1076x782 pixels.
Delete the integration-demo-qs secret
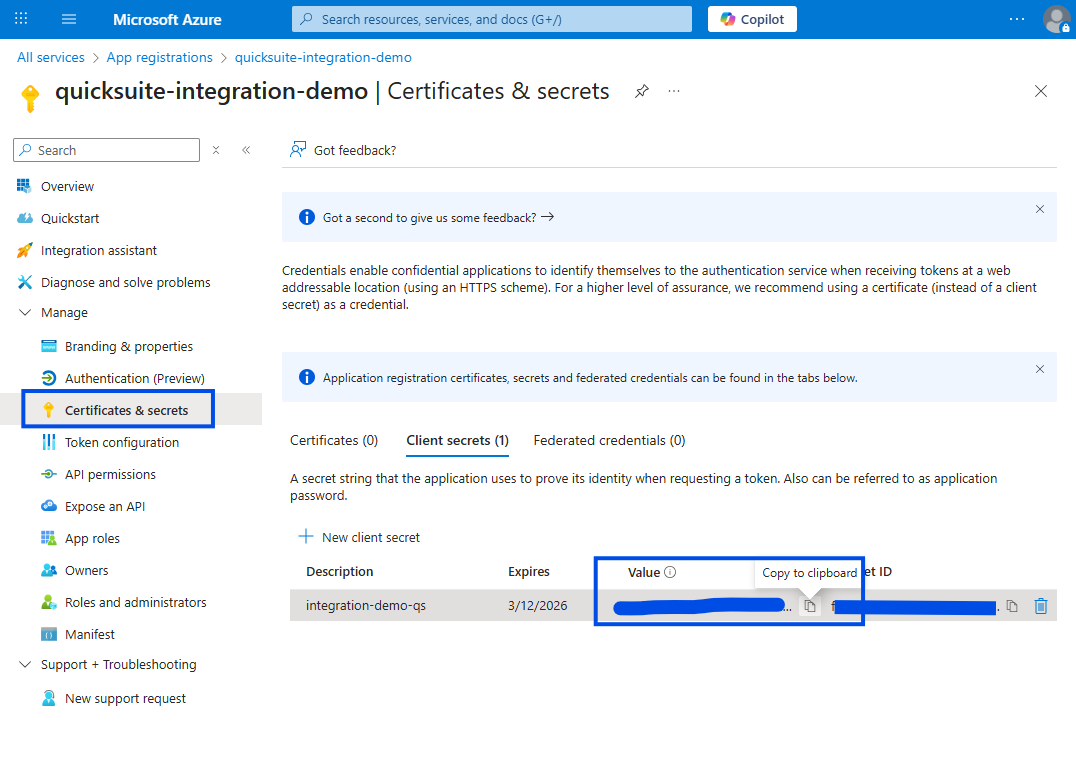click(1041, 606)
